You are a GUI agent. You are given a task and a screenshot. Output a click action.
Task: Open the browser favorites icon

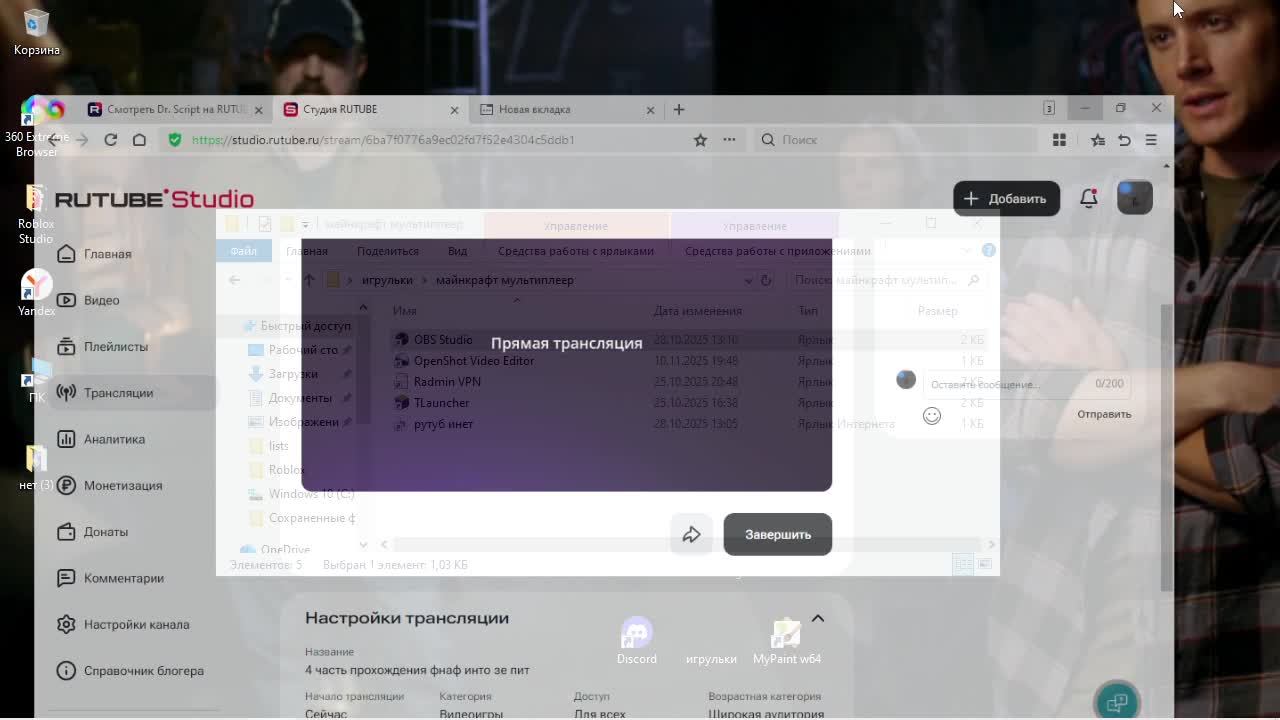pyautogui.click(x=1098, y=140)
